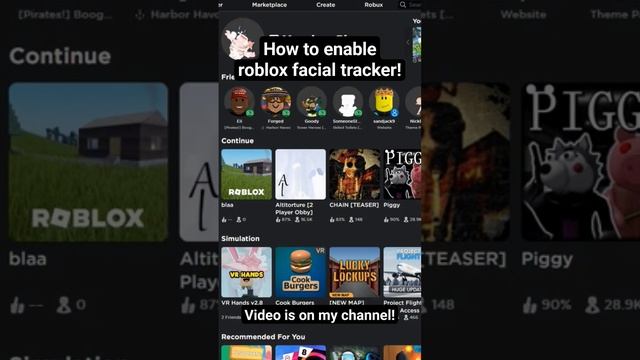Click the 'blaa' game title text
Viewport: 640px width, 360px height.
tap(227, 205)
